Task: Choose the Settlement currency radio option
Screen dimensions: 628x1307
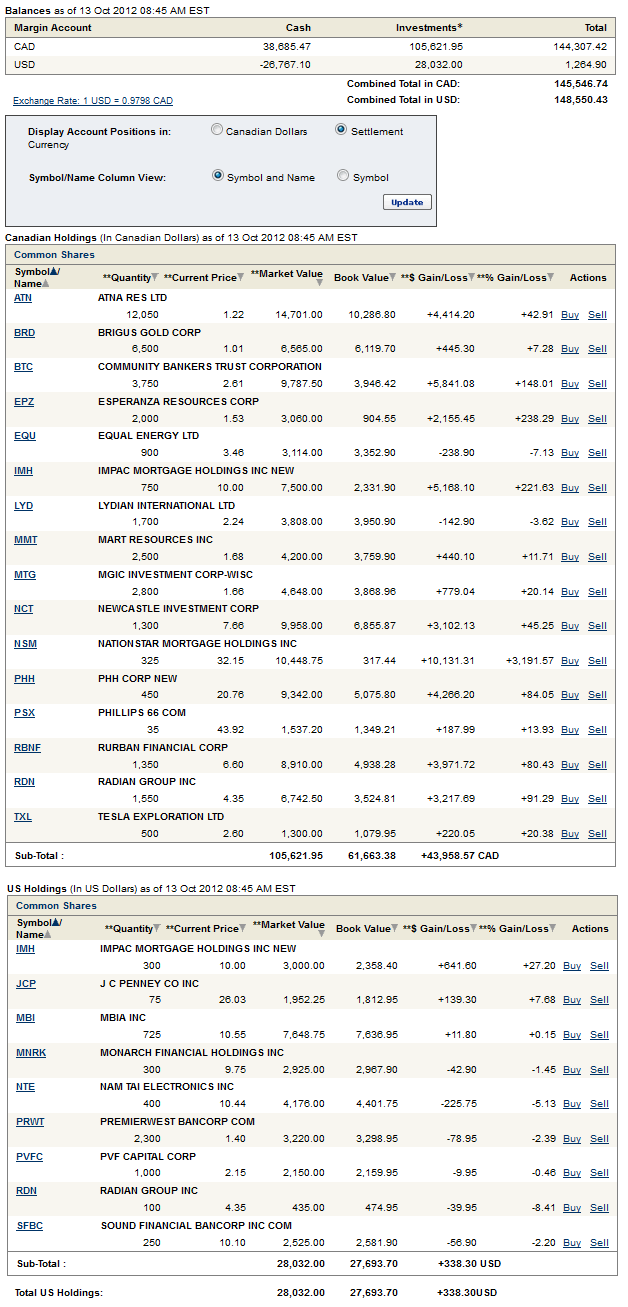Action: pyautogui.click(x=341, y=130)
